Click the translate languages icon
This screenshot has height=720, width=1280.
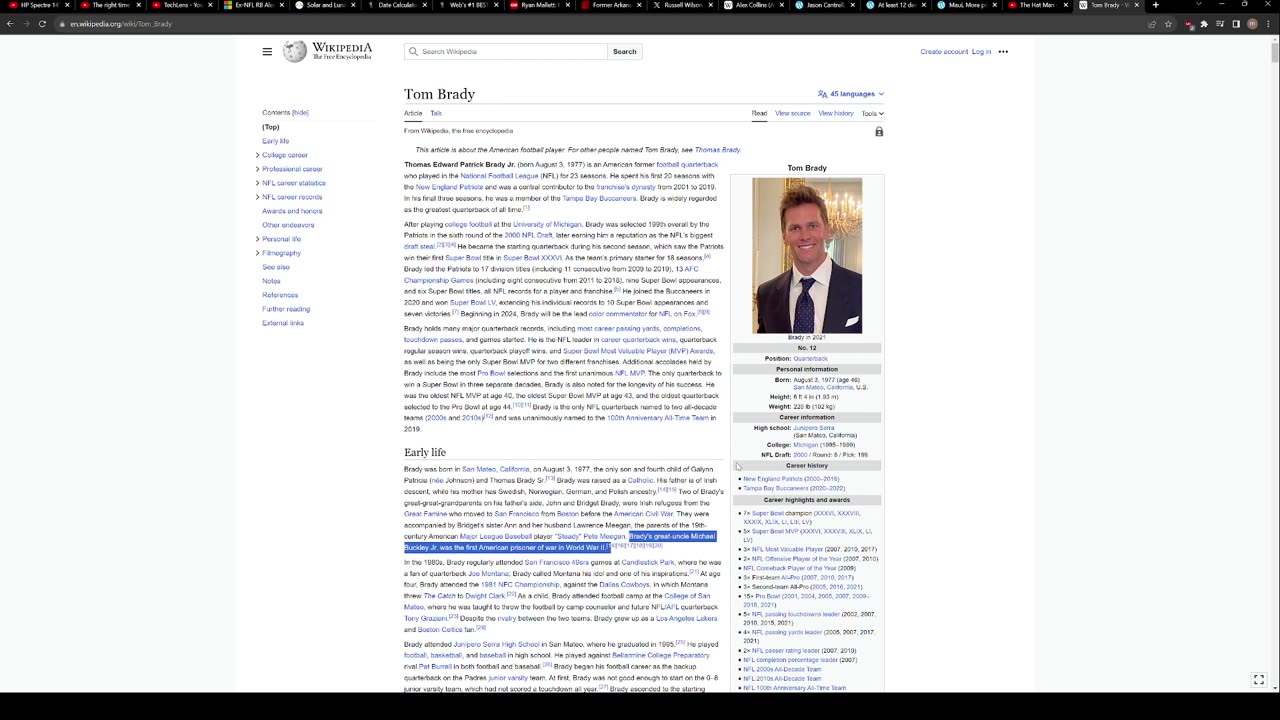(x=822, y=94)
